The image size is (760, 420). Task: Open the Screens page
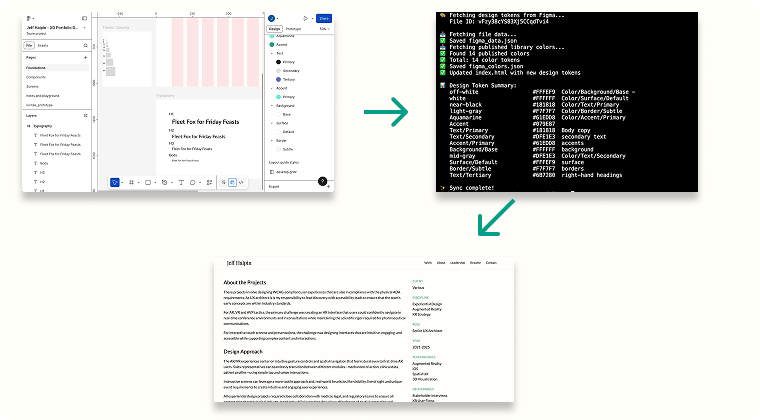pyautogui.click(x=32, y=86)
